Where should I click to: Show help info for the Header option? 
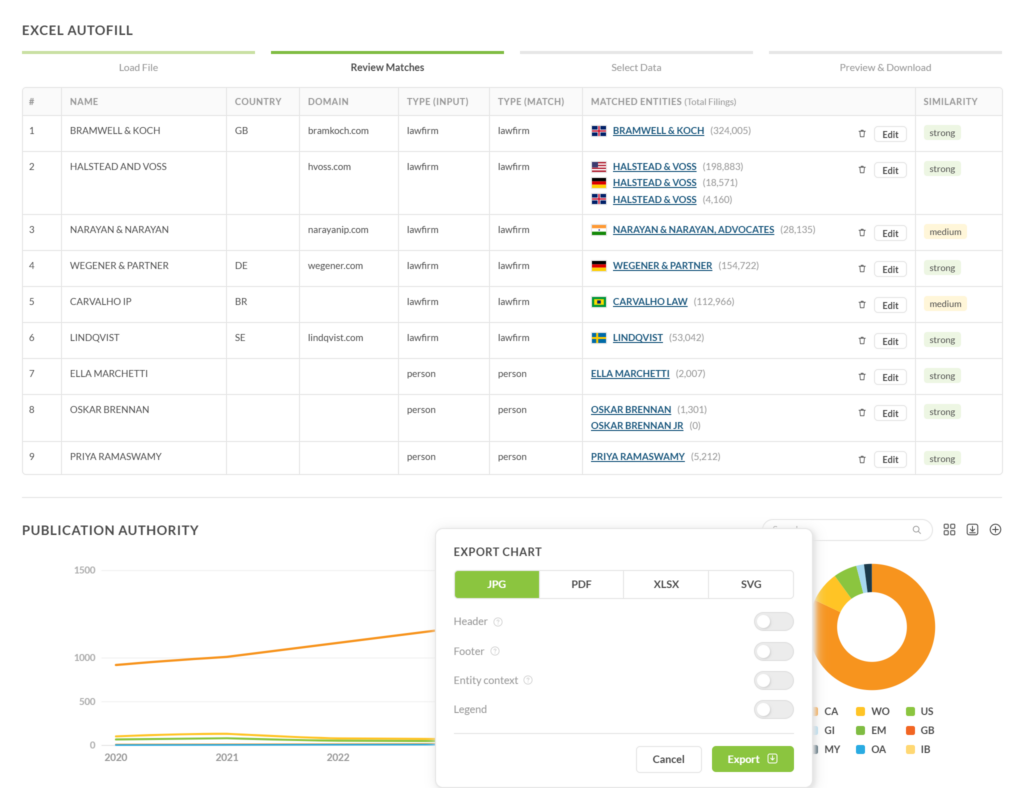[x=498, y=622]
